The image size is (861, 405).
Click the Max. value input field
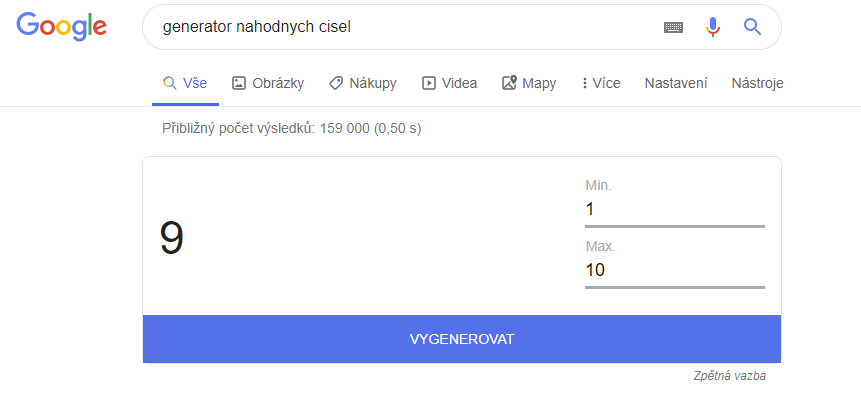pos(674,270)
